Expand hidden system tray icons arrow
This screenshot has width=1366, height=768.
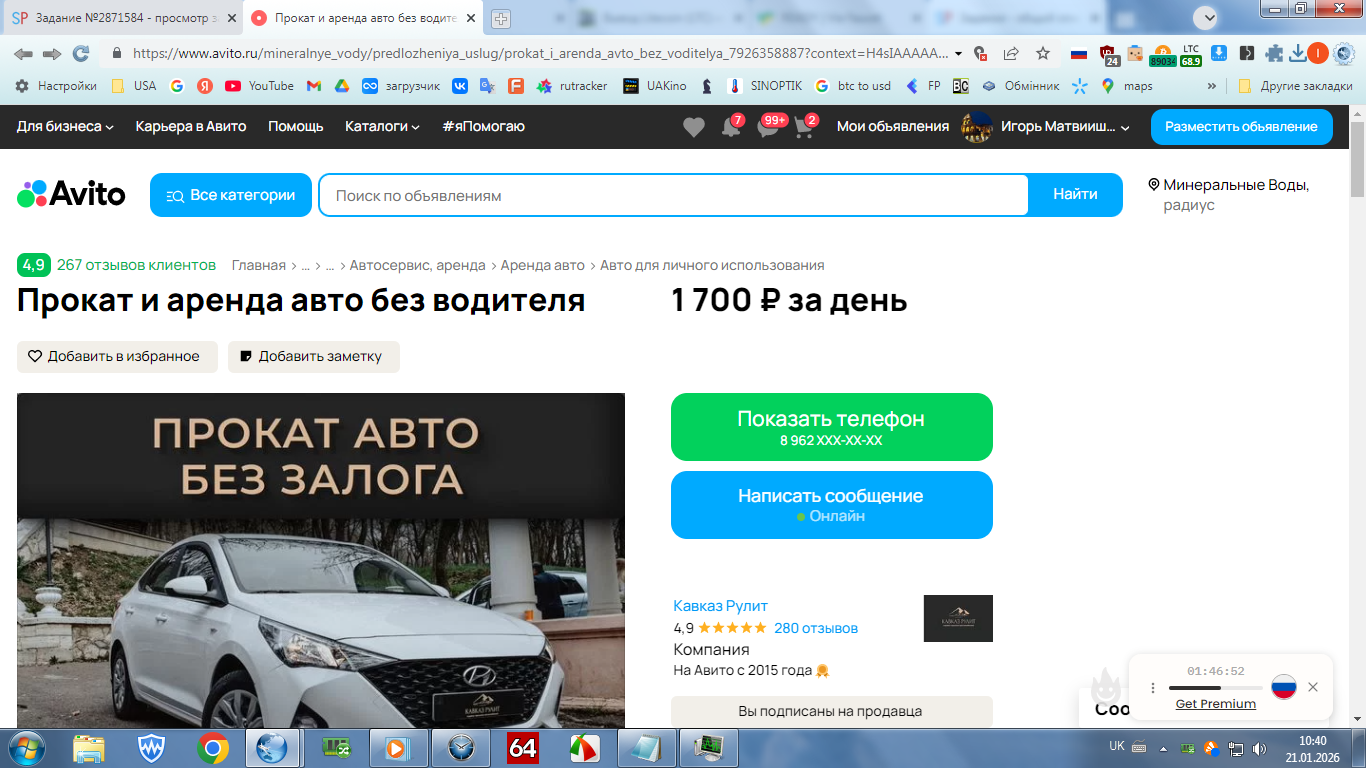[x=1163, y=748]
